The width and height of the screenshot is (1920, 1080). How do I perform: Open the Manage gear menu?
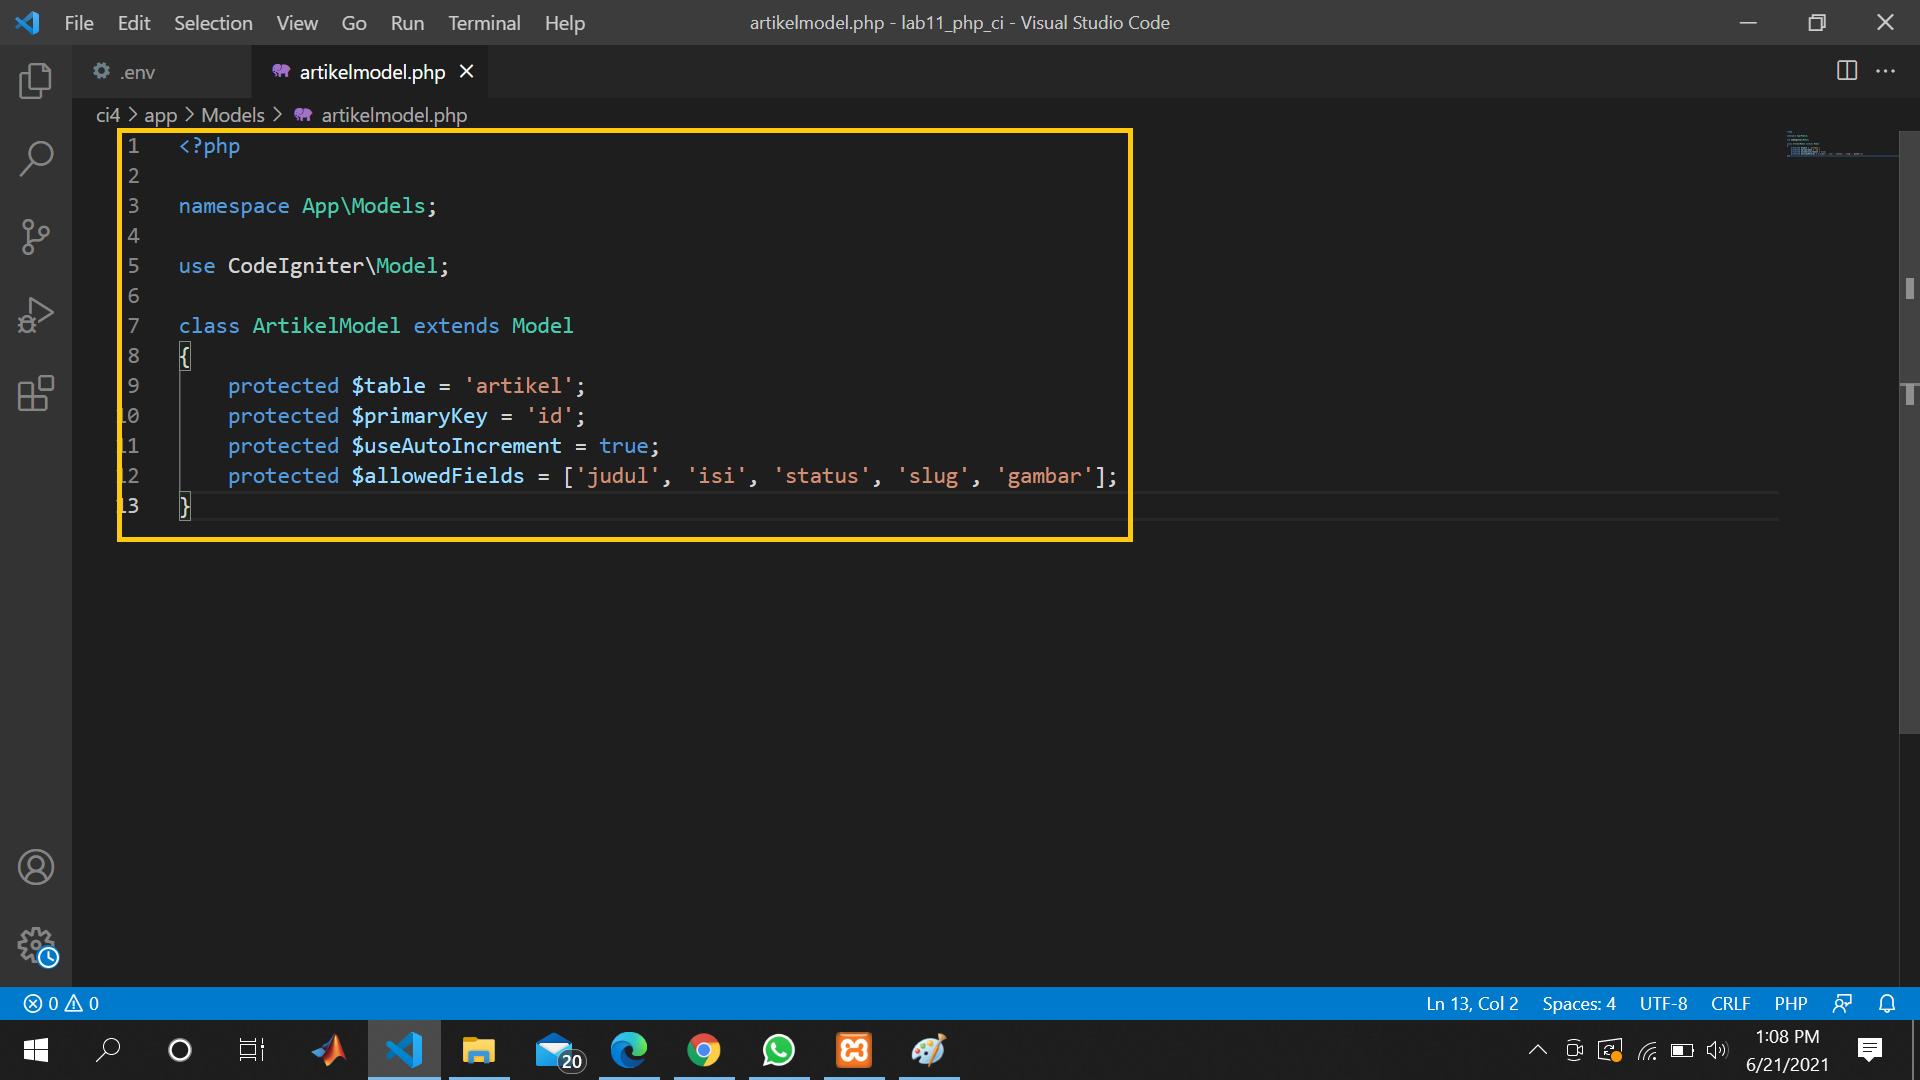pyautogui.click(x=36, y=946)
